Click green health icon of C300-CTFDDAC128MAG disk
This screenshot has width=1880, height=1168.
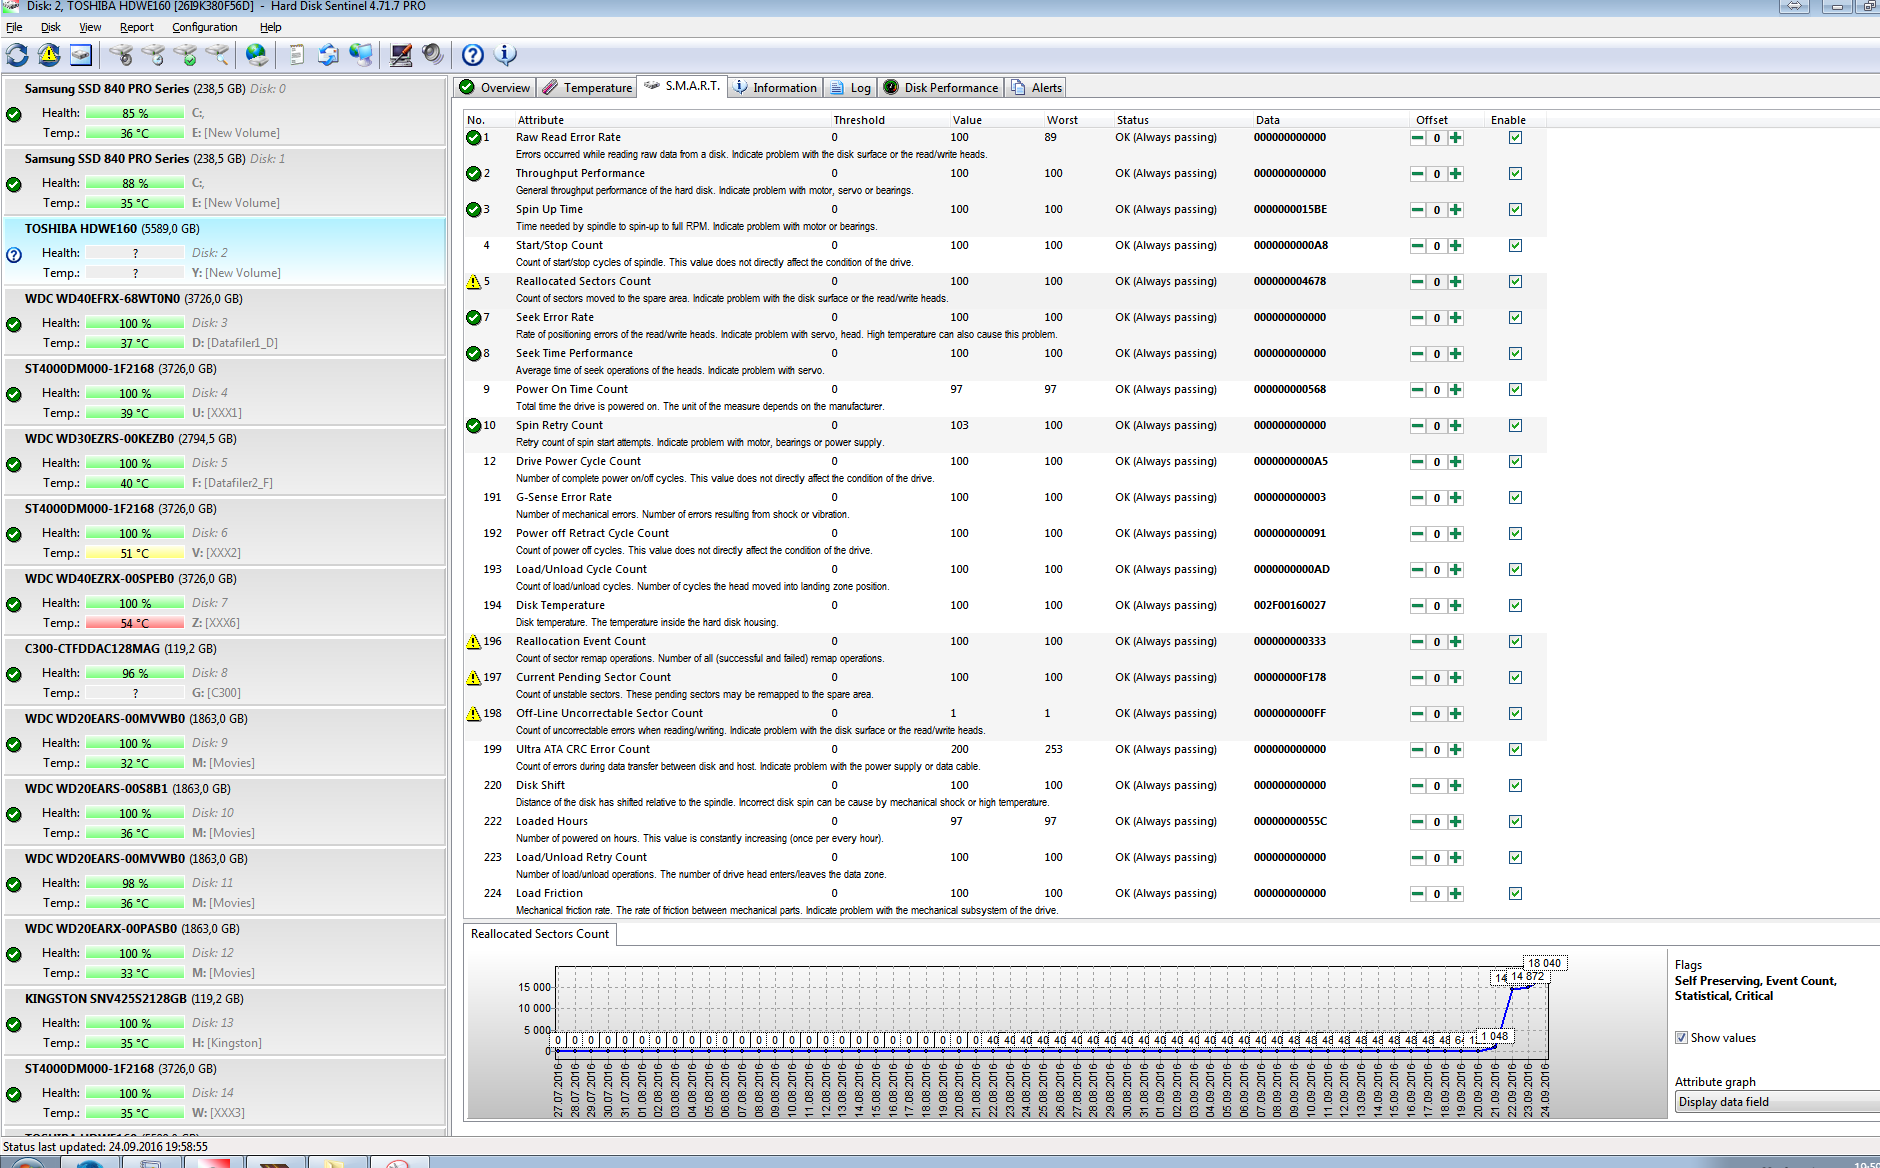point(14,675)
